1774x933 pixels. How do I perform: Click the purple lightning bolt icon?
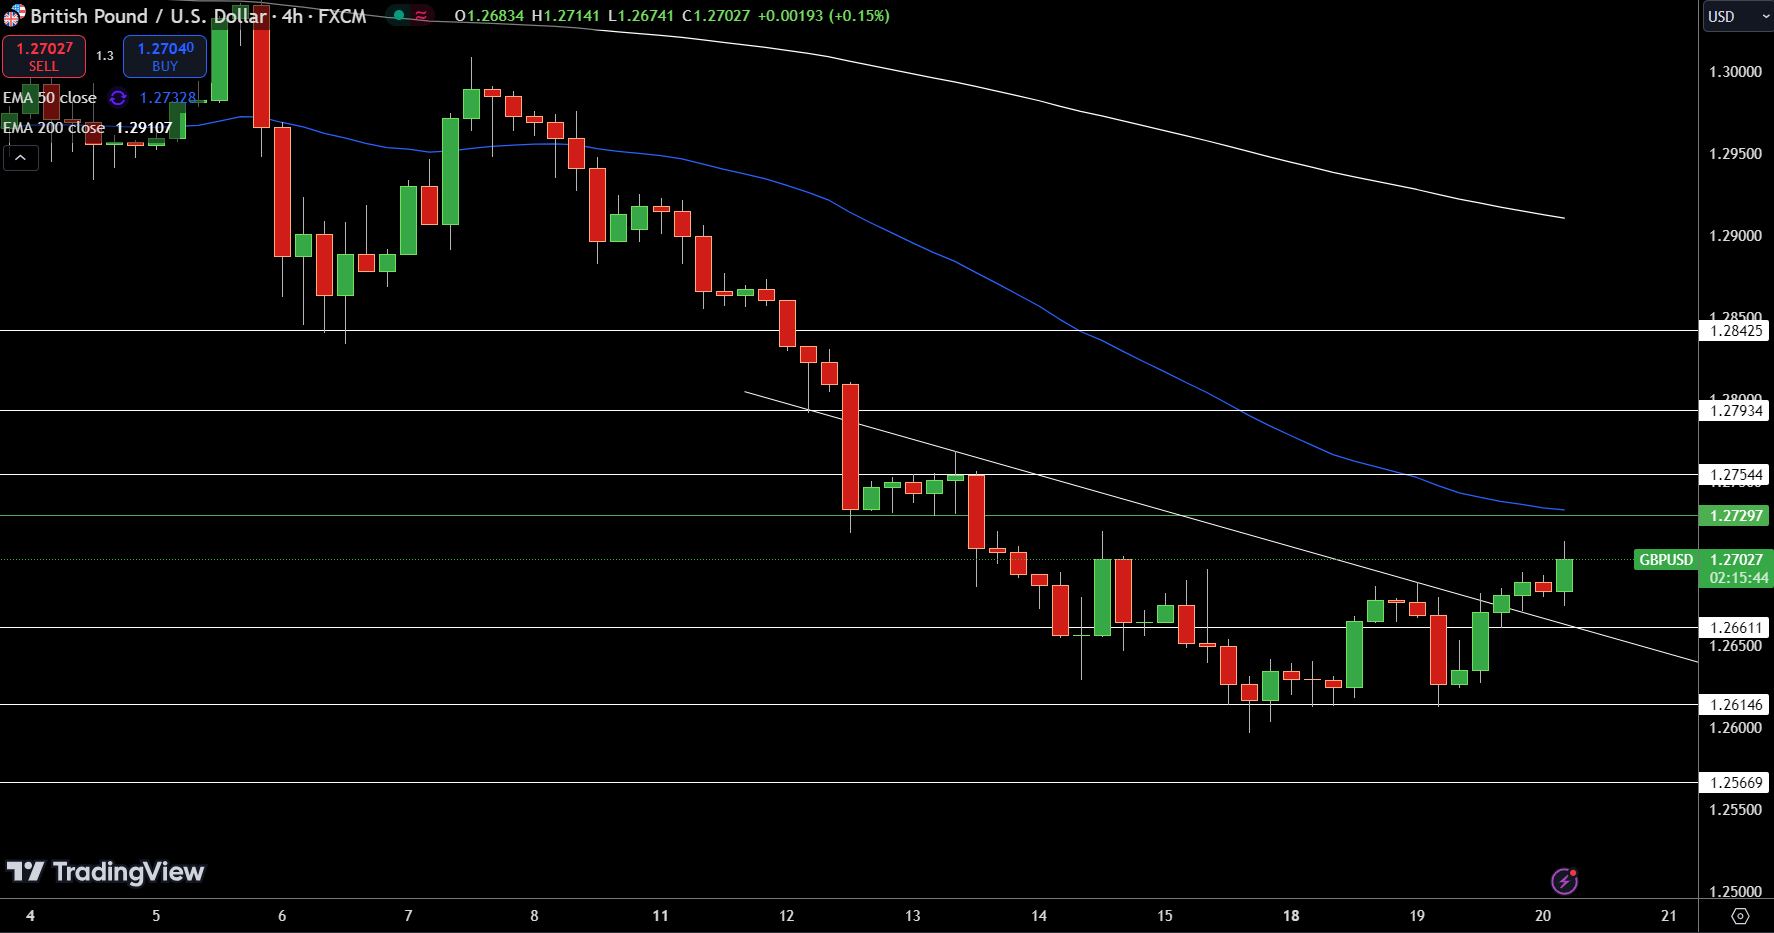pos(1564,881)
